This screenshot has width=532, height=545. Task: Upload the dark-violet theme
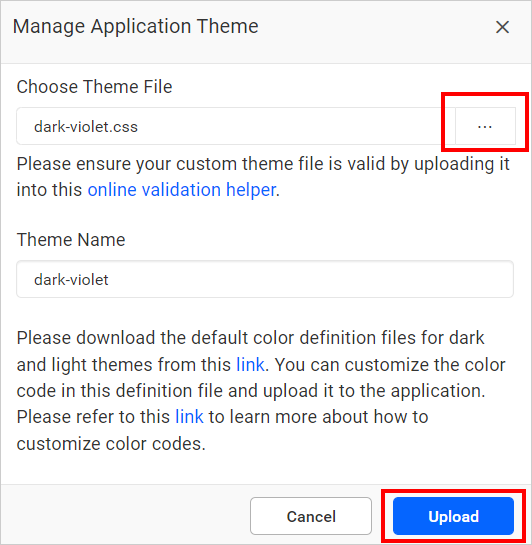tap(453, 516)
